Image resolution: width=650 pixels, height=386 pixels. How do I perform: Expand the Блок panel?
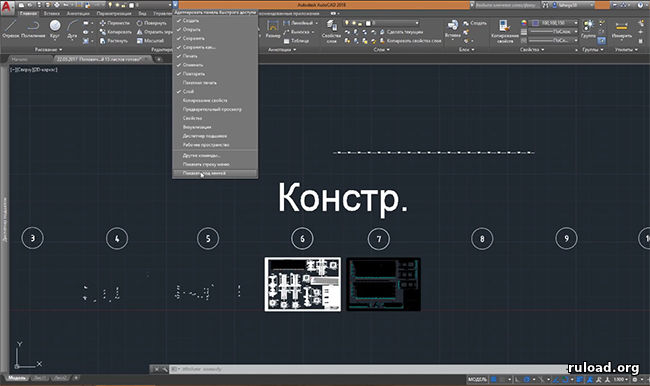[x=466, y=50]
